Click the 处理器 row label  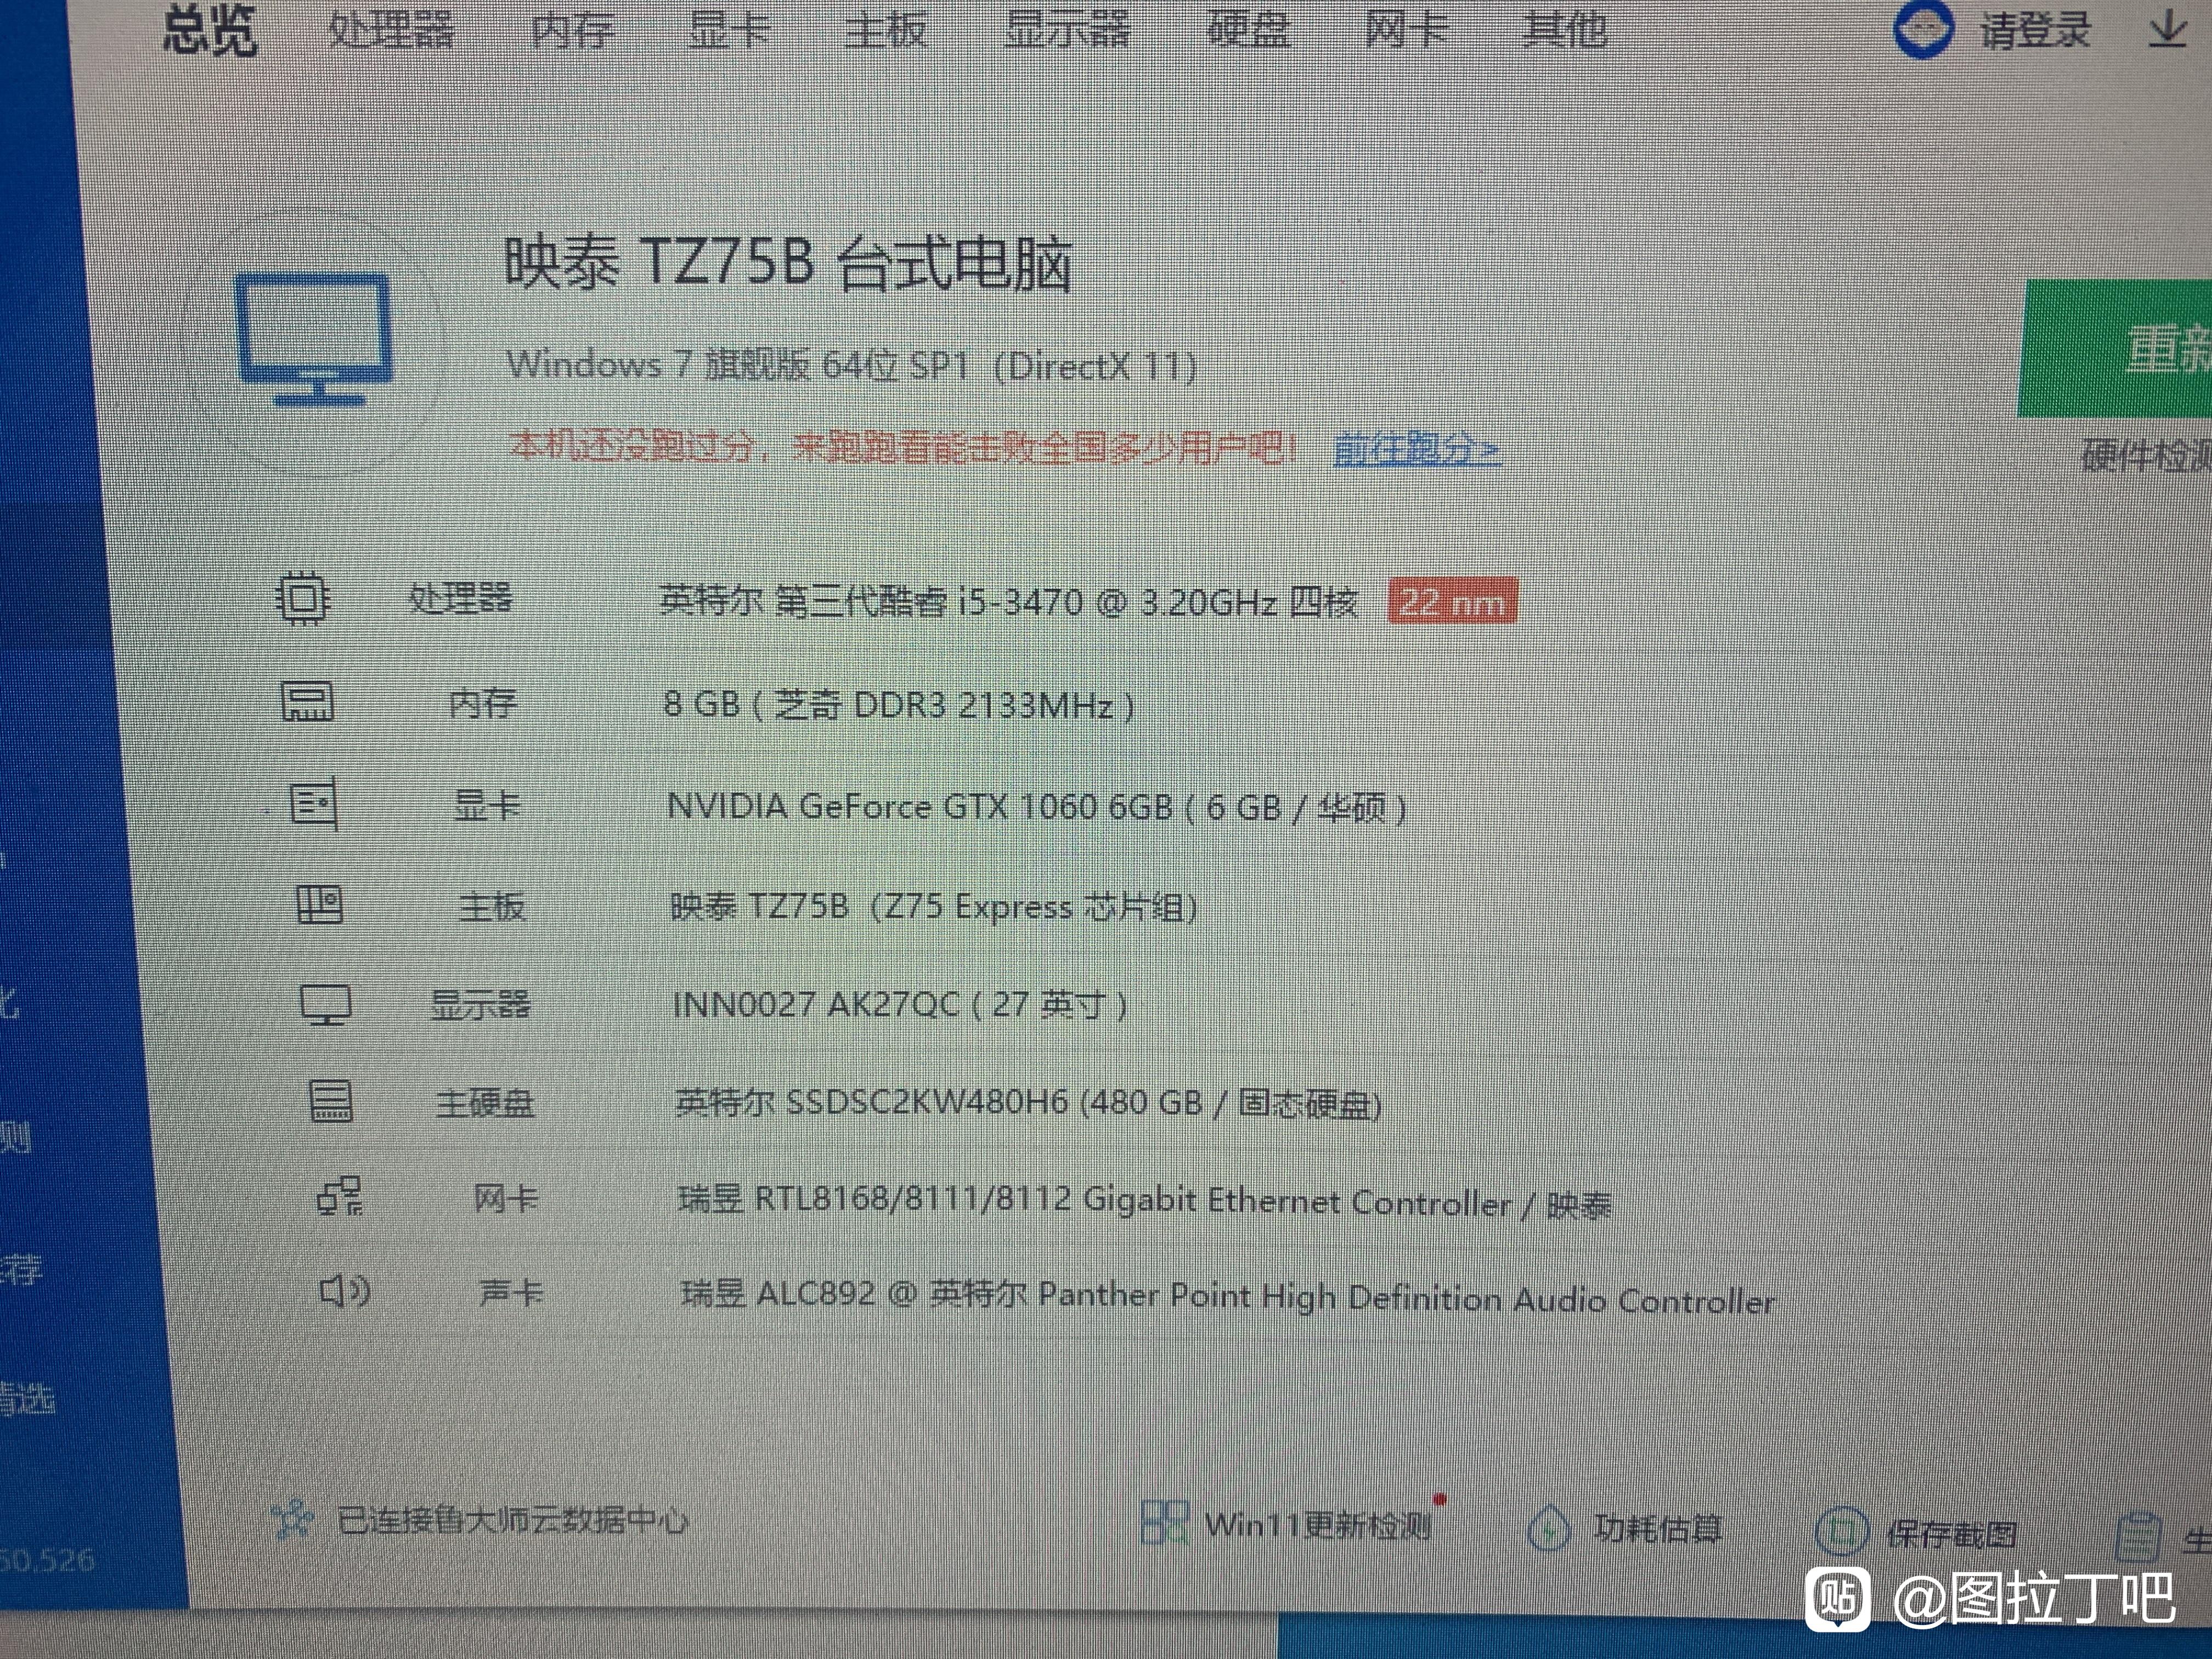[x=460, y=598]
